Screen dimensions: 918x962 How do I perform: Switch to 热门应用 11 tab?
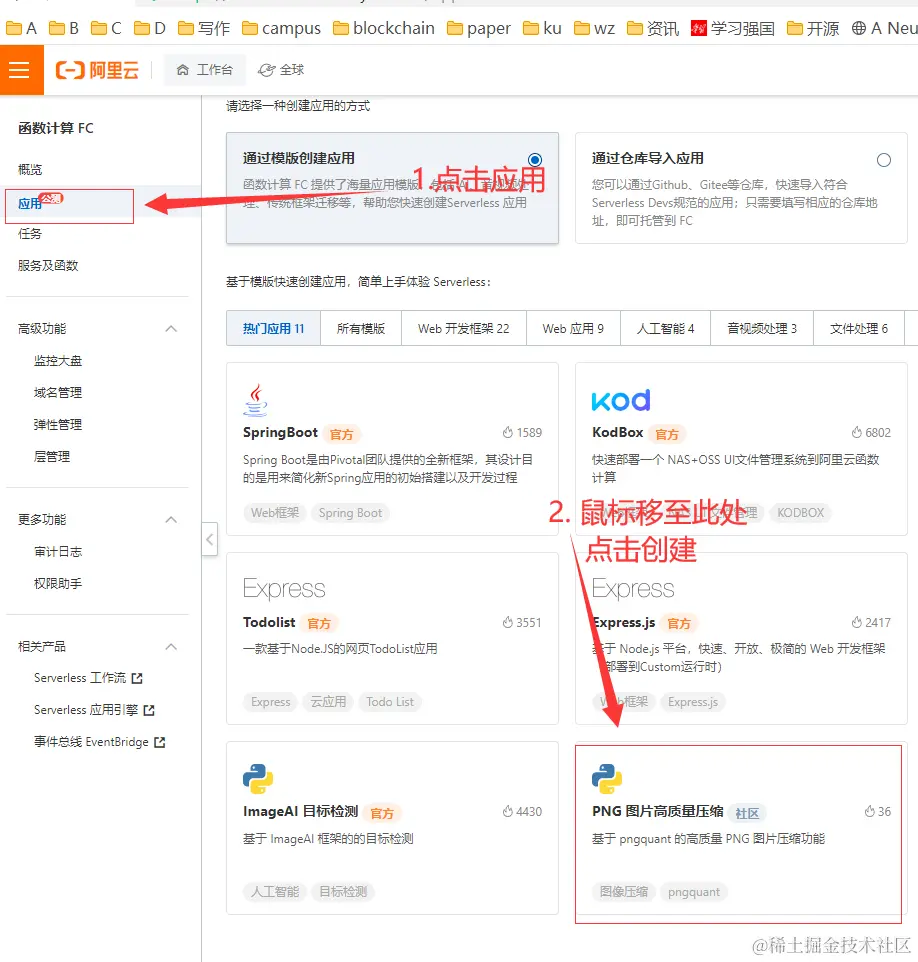click(x=274, y=329)
